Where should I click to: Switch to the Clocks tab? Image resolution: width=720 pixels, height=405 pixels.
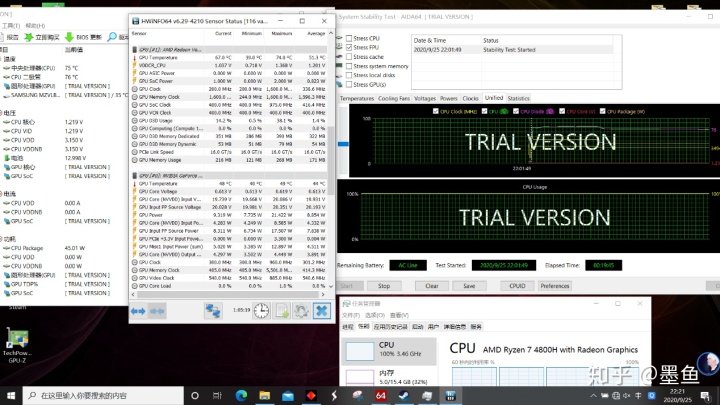470,98
